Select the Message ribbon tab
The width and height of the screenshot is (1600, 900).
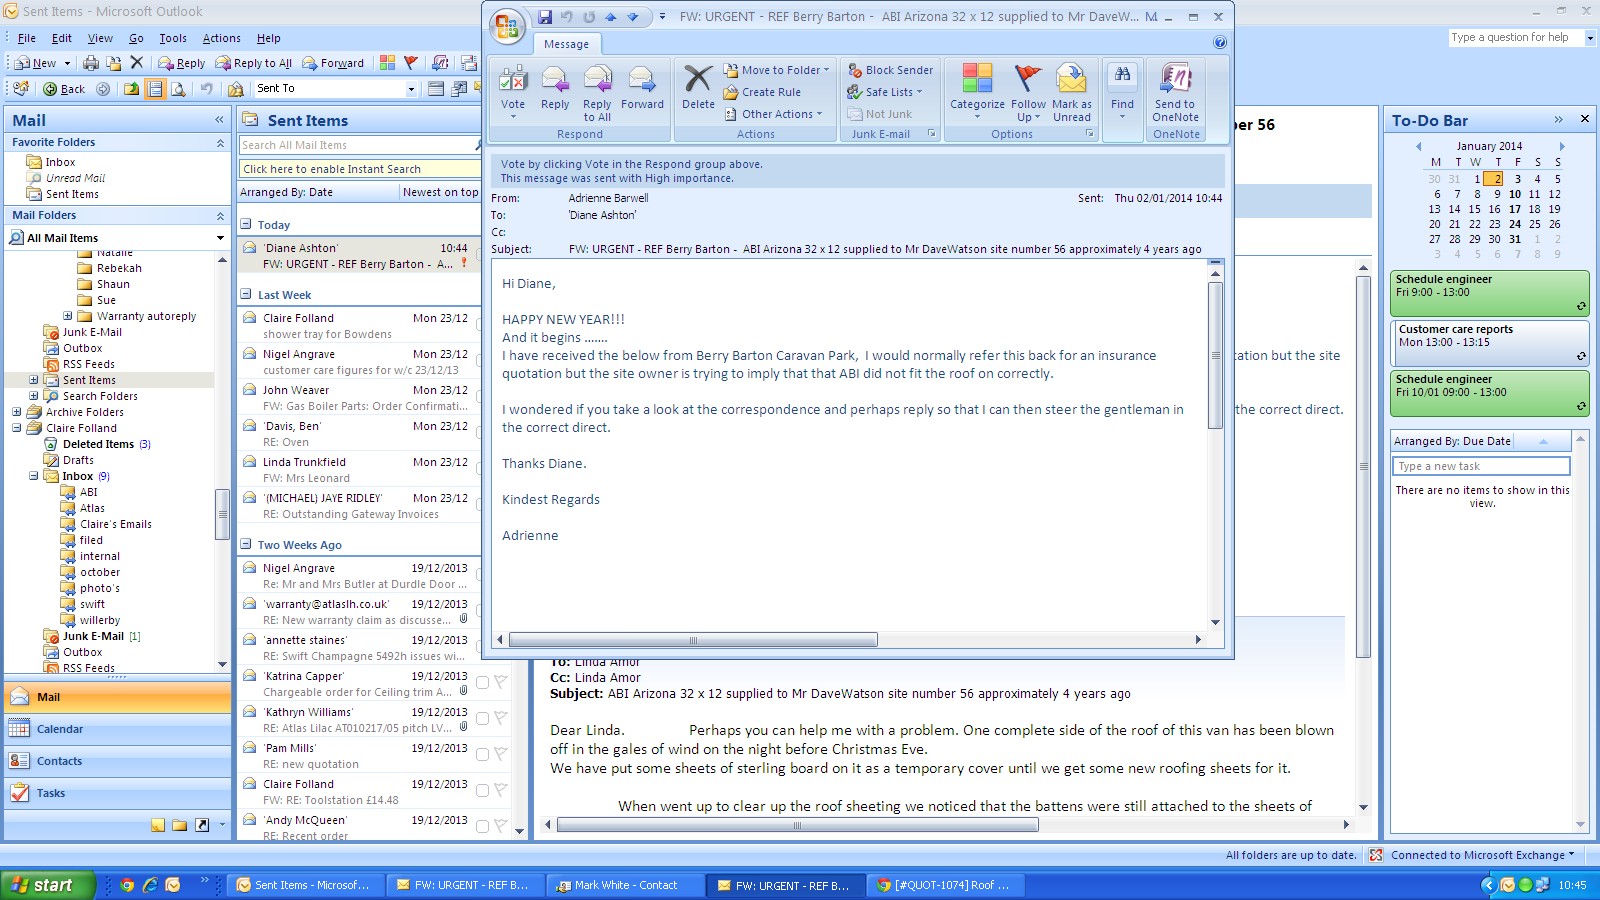tap(567, 44)
